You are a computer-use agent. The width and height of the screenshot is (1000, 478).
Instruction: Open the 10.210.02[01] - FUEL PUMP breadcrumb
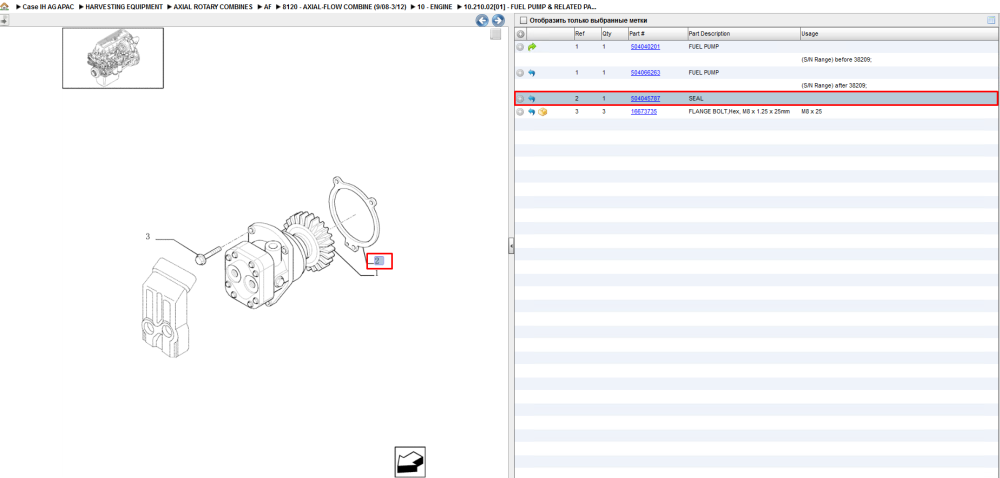click(530, 6)
